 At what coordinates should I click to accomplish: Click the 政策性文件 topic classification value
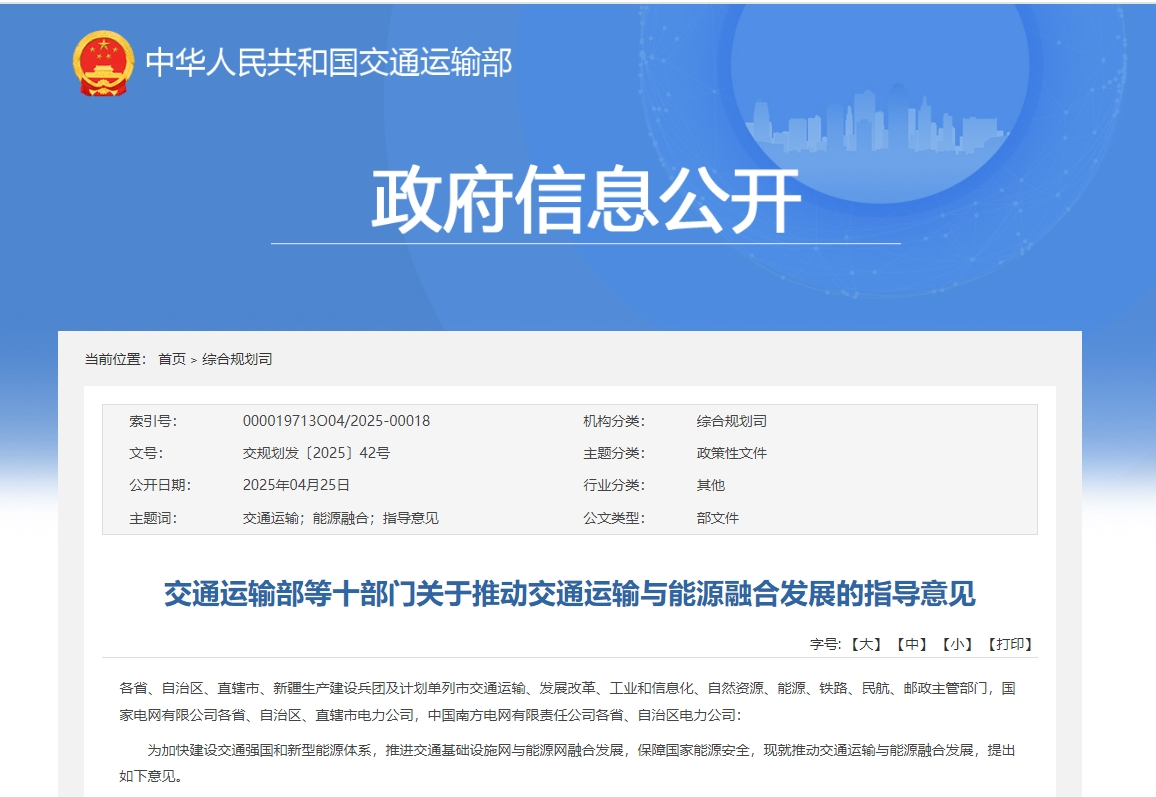pos(731,453)
